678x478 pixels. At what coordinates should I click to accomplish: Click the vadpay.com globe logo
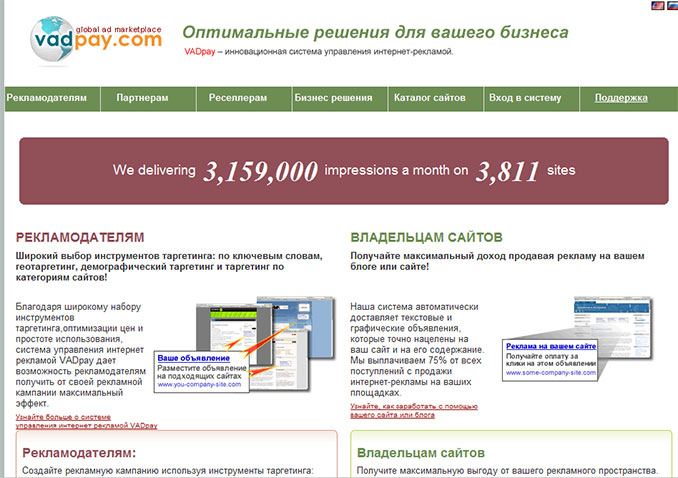96,40
